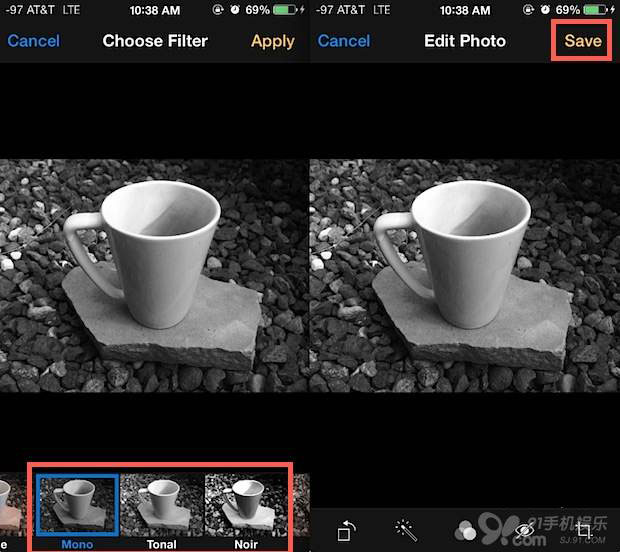Tap the 10:38 AM clock on left screen
Image resolution: width=620 pixels, height=552 pixels.
pos(155,10)
